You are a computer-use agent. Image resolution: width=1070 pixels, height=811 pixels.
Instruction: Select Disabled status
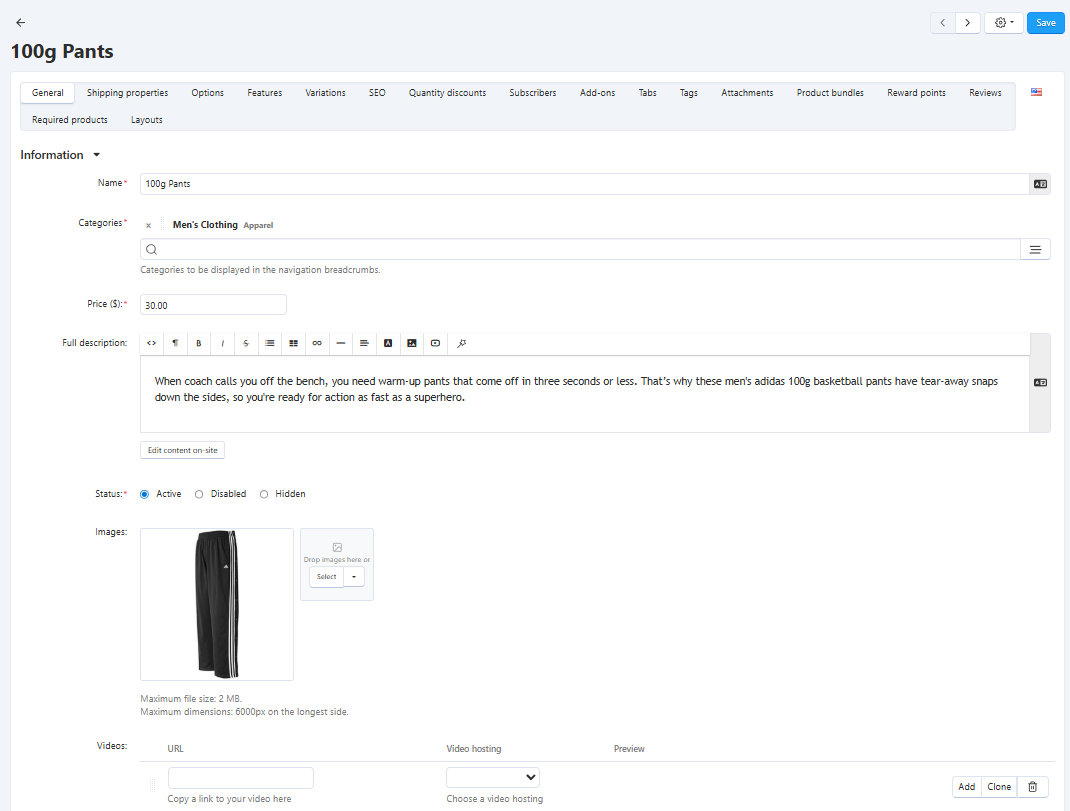[199, 494]
